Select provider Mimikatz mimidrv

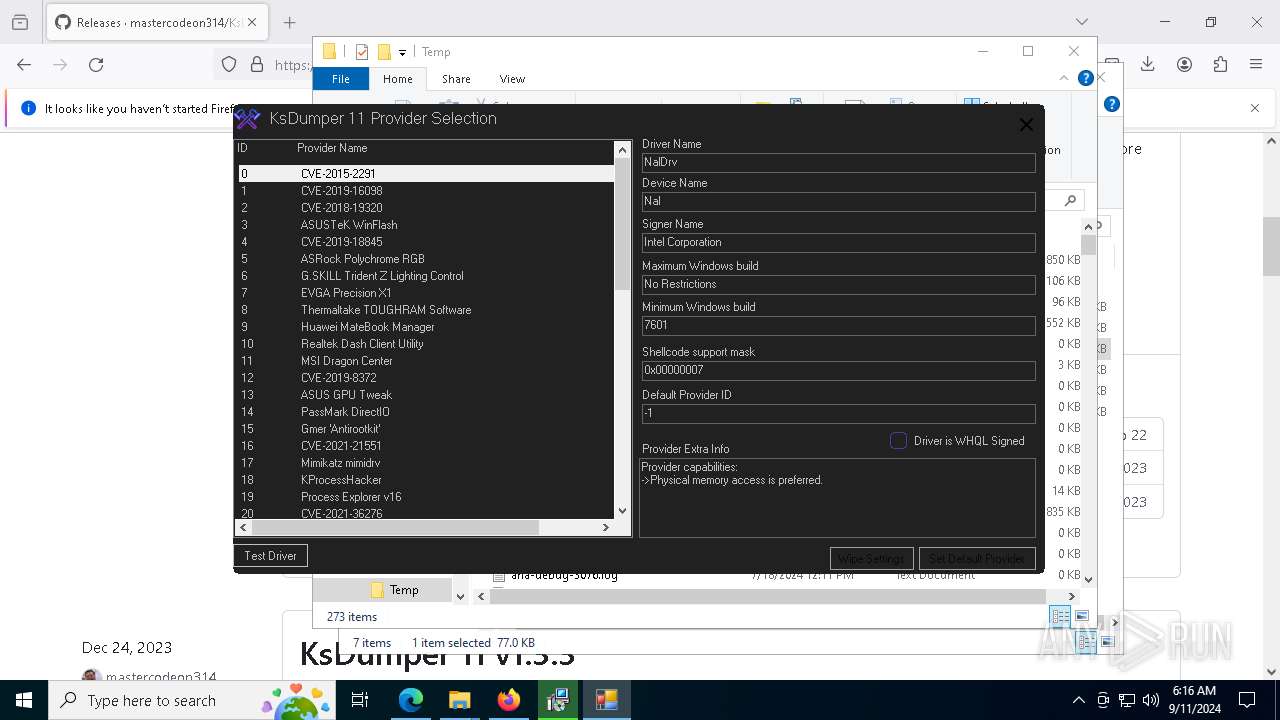pyautogui.click(x=426, y=463)
